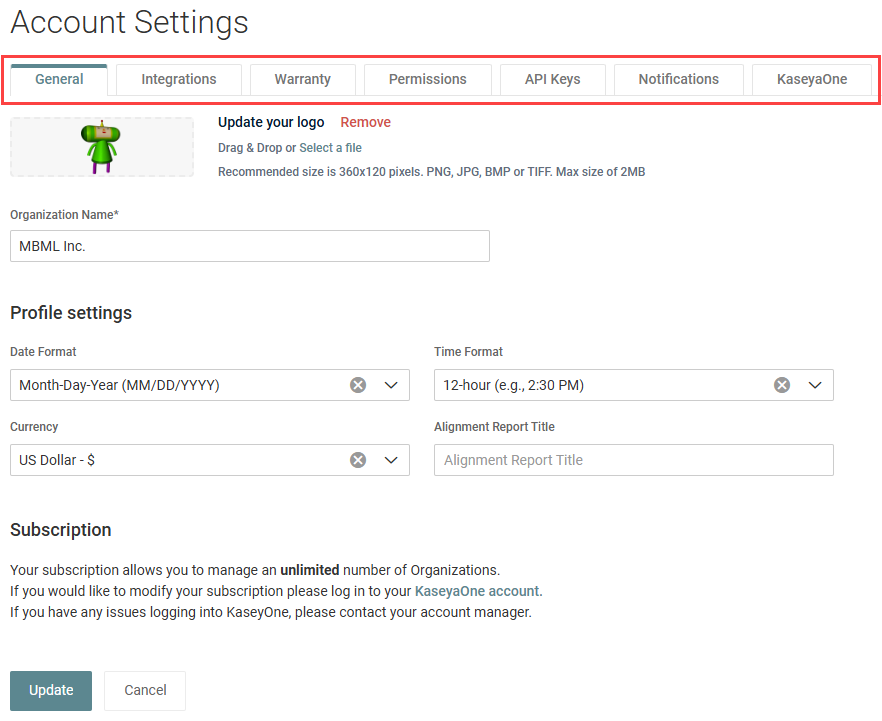Image resolution: width=882 pixels, height=721 pixels.
Task: Open the Notifications tab
Action: click(x=678, y=79)
